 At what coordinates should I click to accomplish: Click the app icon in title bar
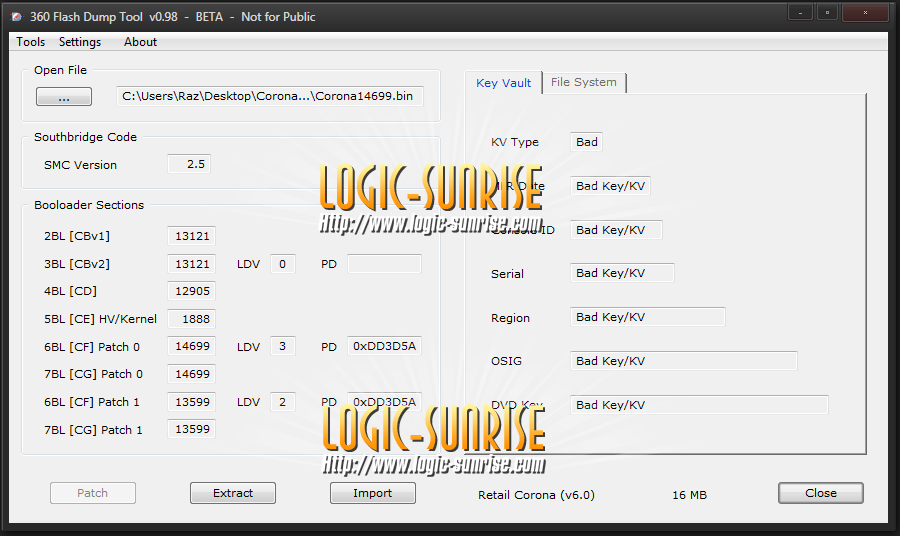17,17
